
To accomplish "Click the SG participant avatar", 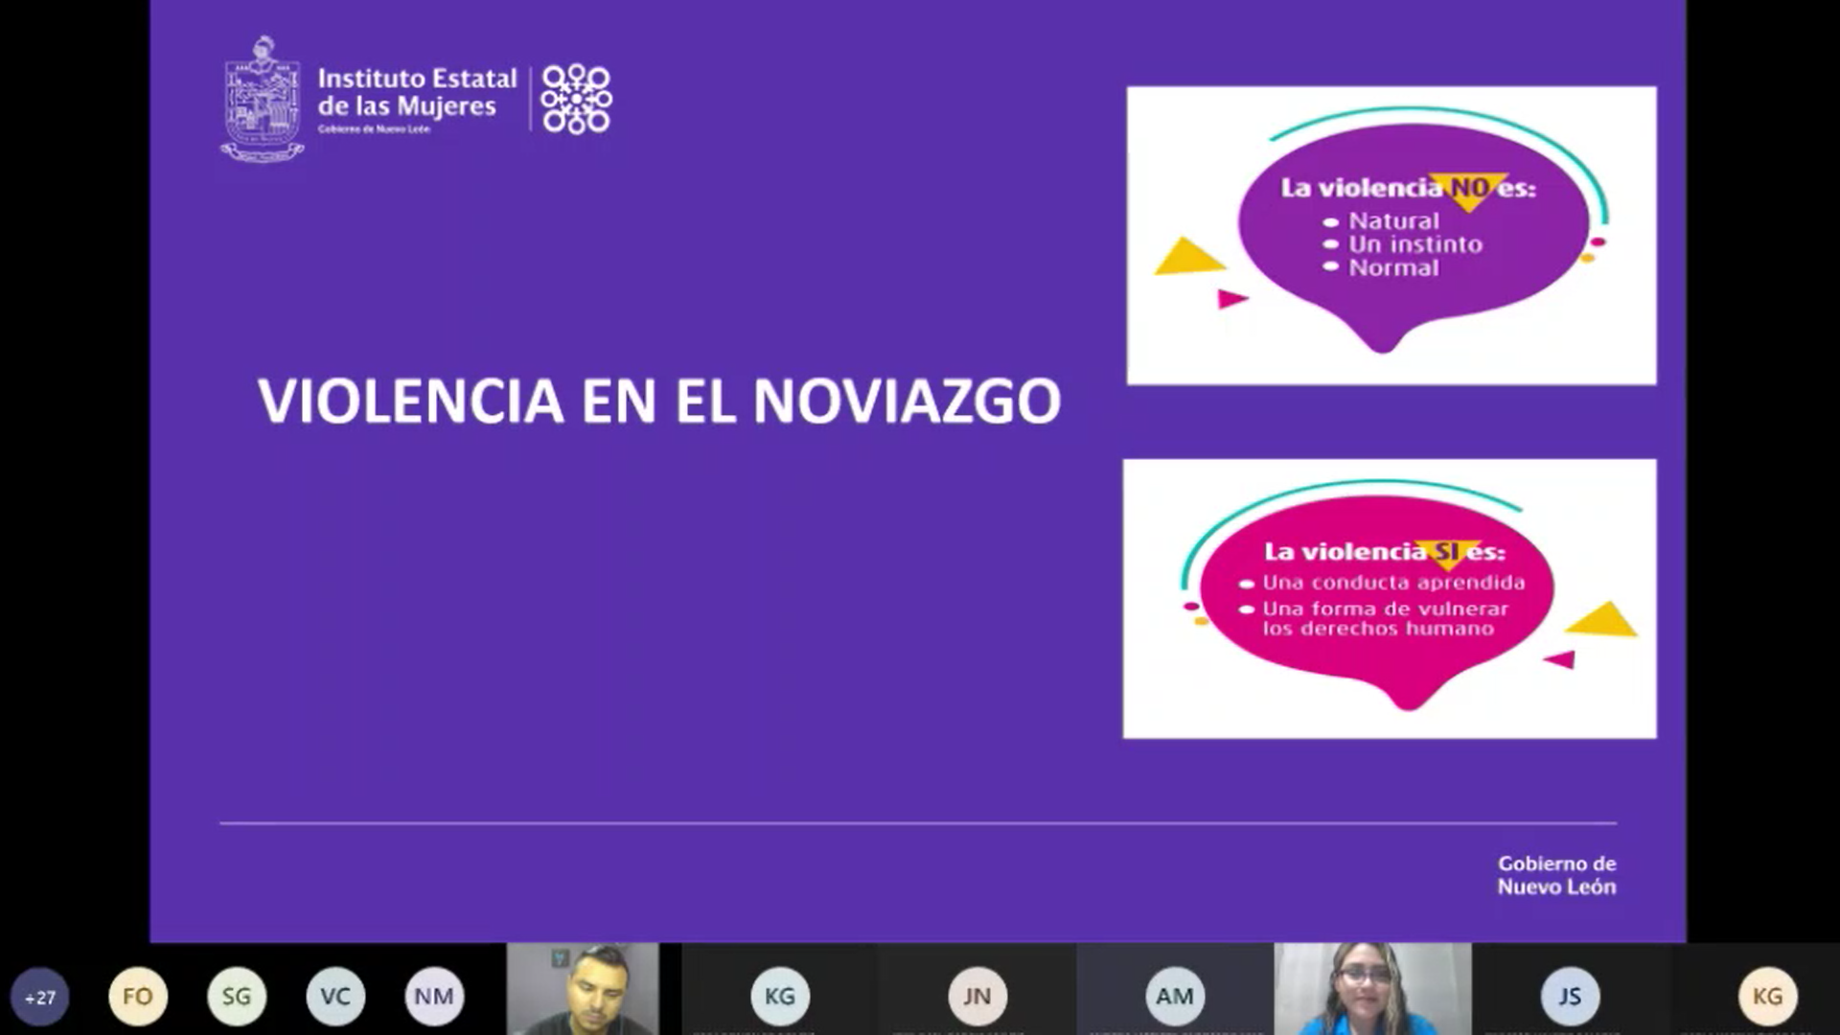I will [x=236, y=996].
